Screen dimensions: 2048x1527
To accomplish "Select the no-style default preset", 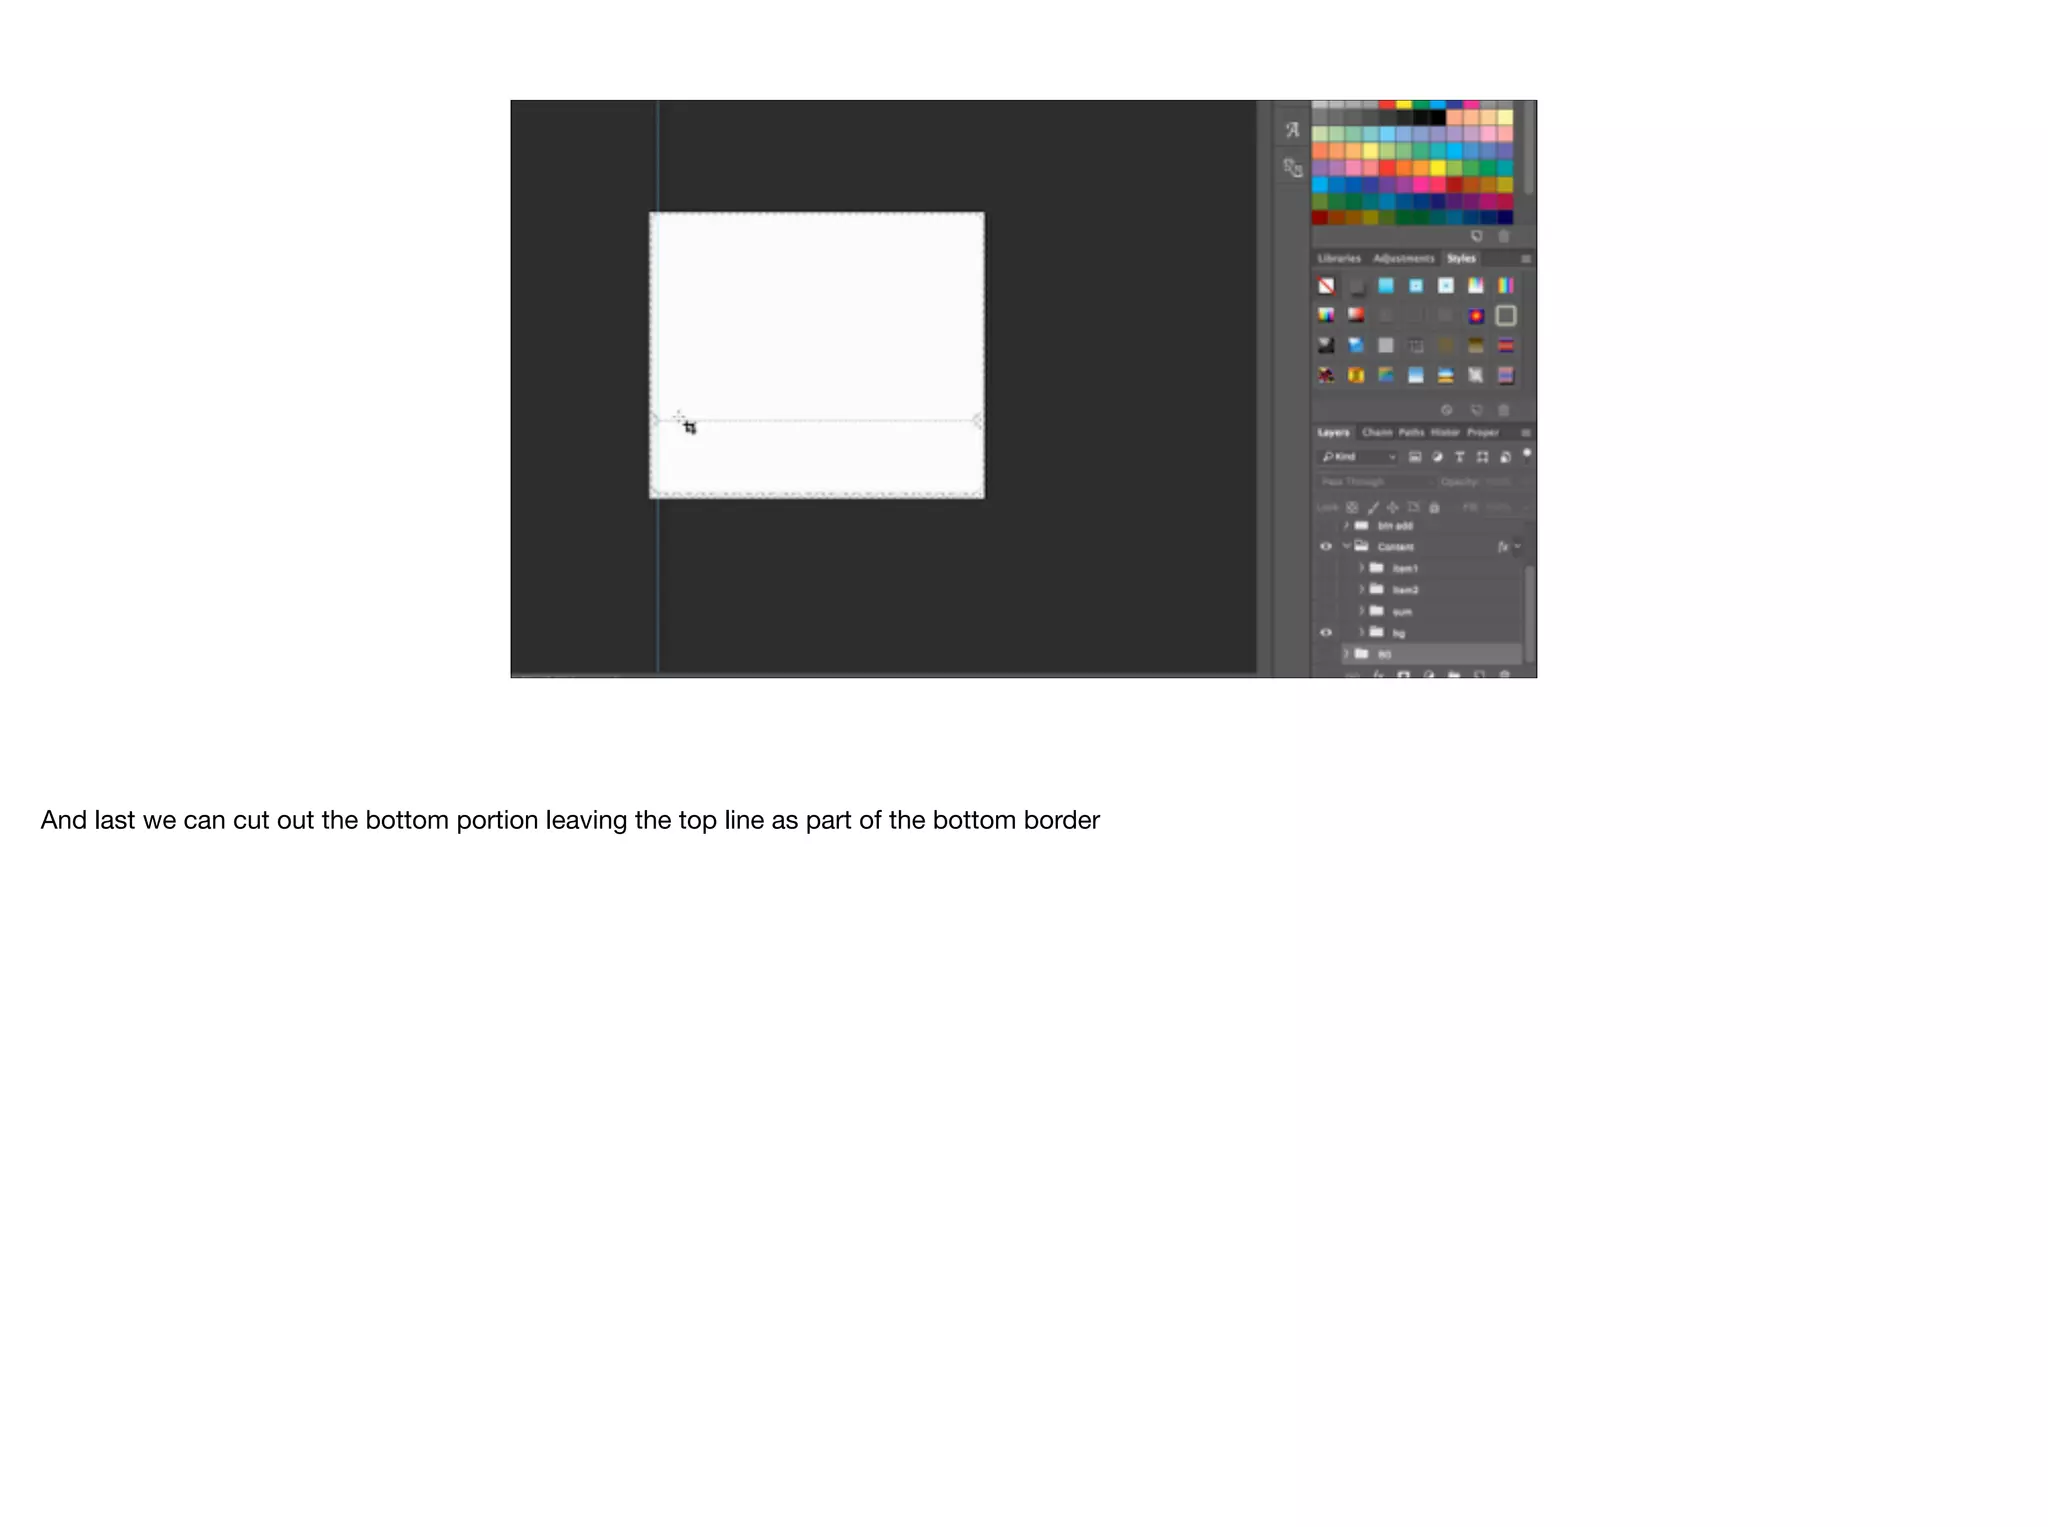I will 1326,286.
